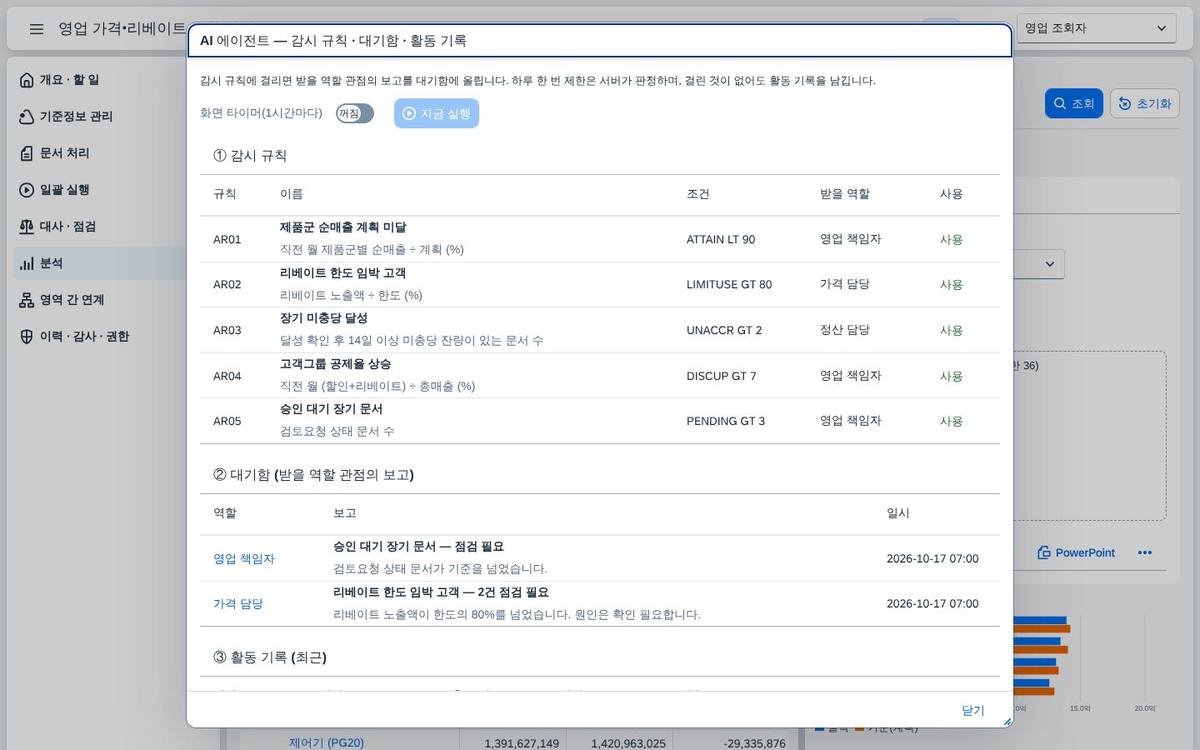Click the dialog title AI 에이전트 — 감시 규칙

[333, 41]
